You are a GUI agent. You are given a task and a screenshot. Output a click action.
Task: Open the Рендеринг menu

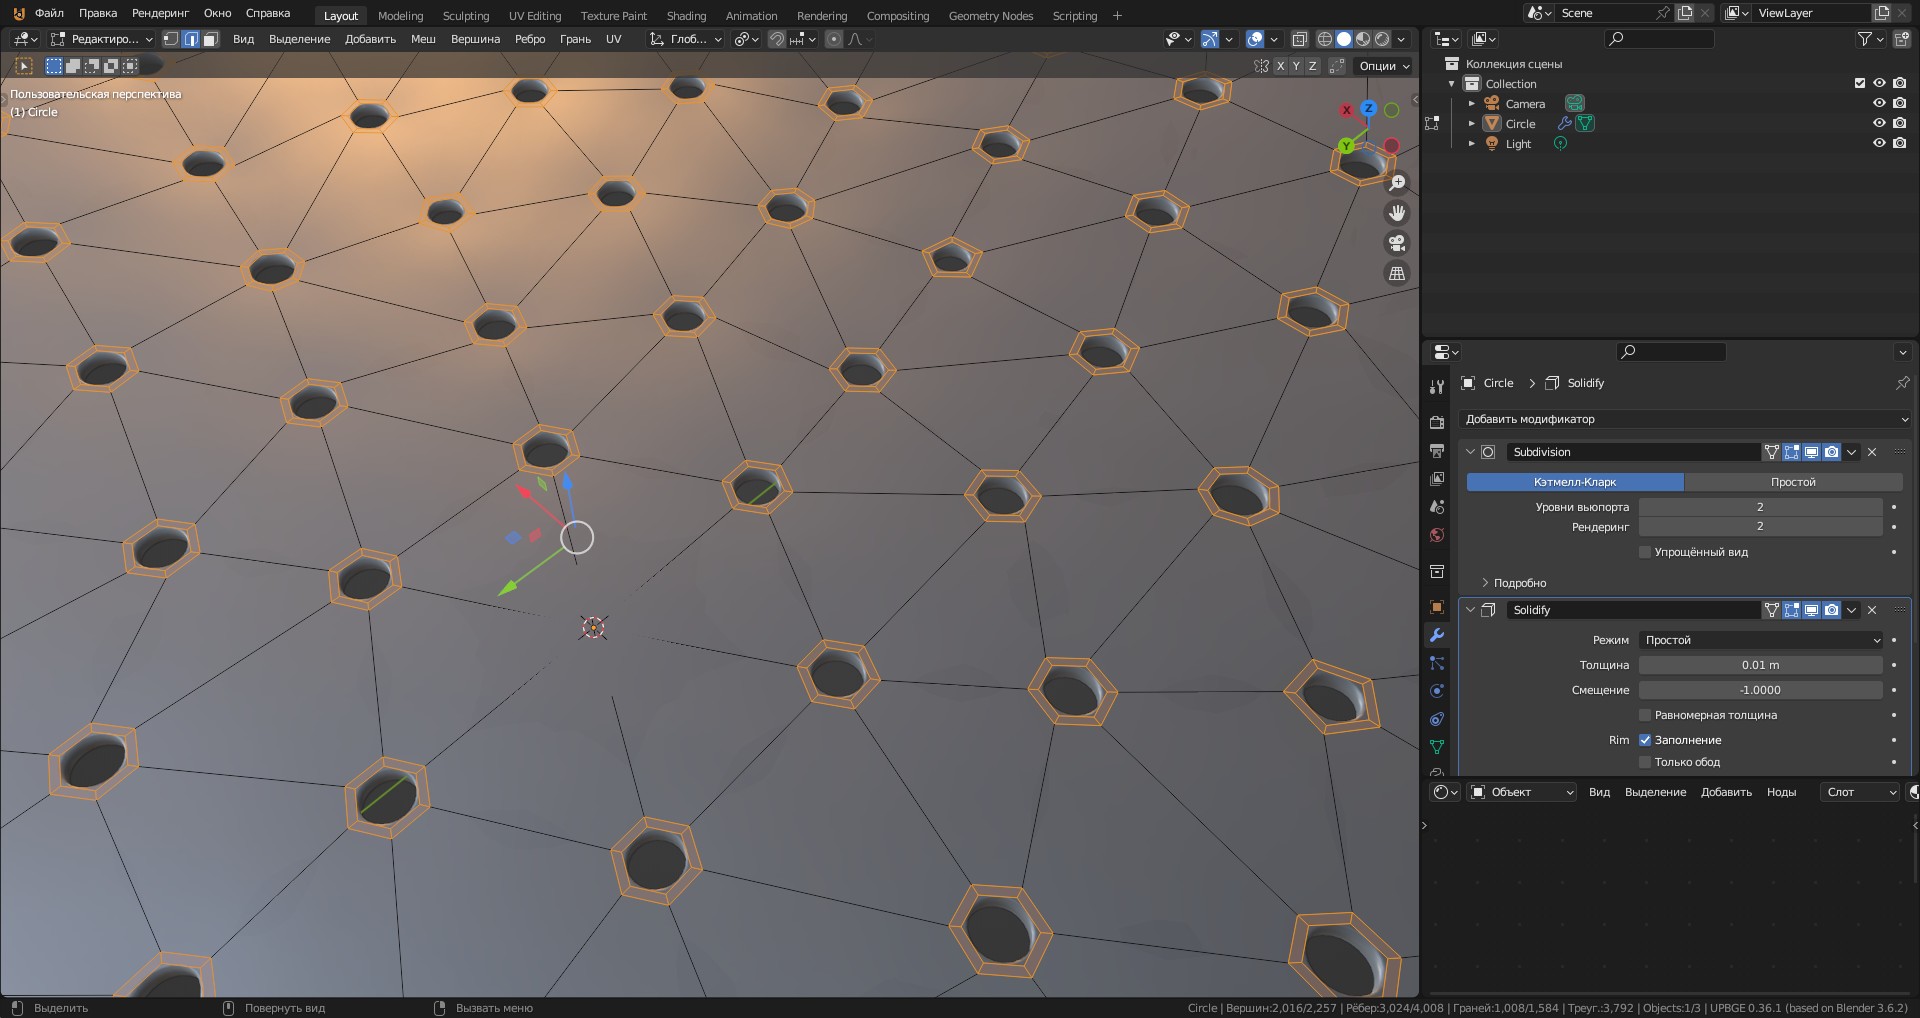tap(160, 13)
